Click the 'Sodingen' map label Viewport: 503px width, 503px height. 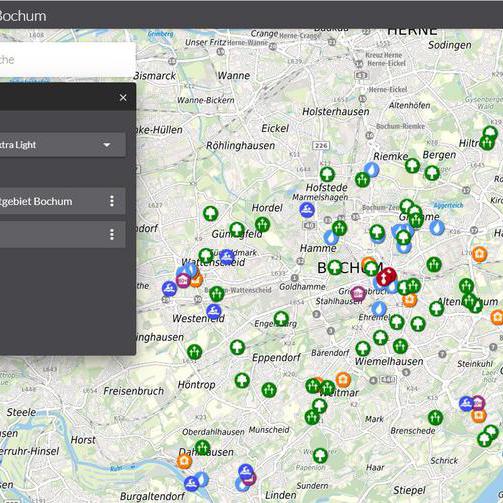pyautogui.click(x=450, y=45)
